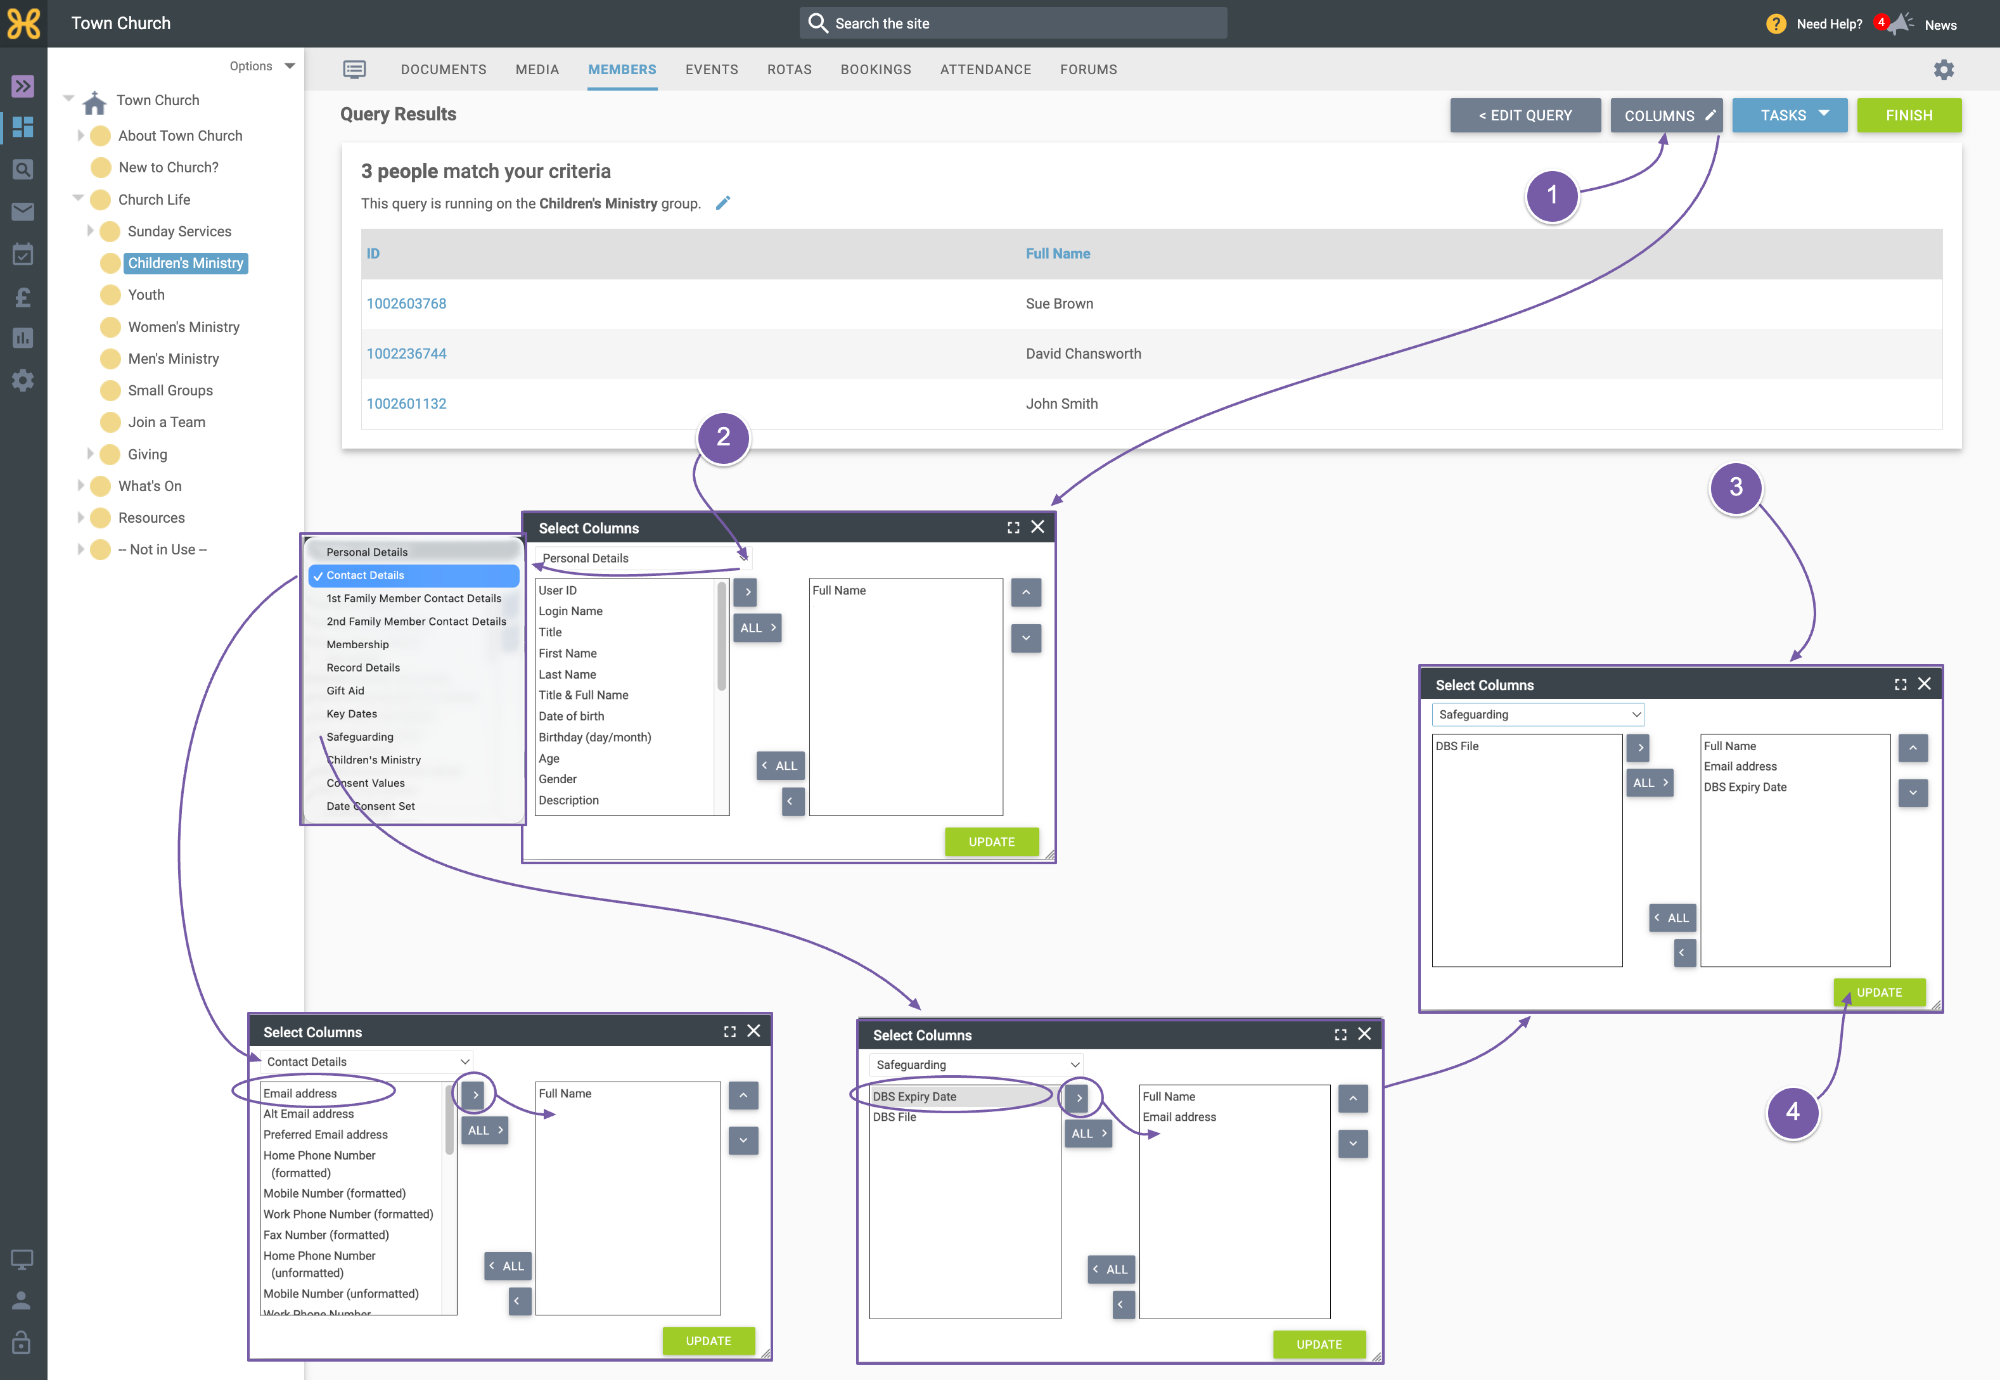Image resolution: width=2000 pixels, height=1380 pixels.
Task: Click ALL right button in Contact Details dialog
Action: click(x=485, y=1130)
